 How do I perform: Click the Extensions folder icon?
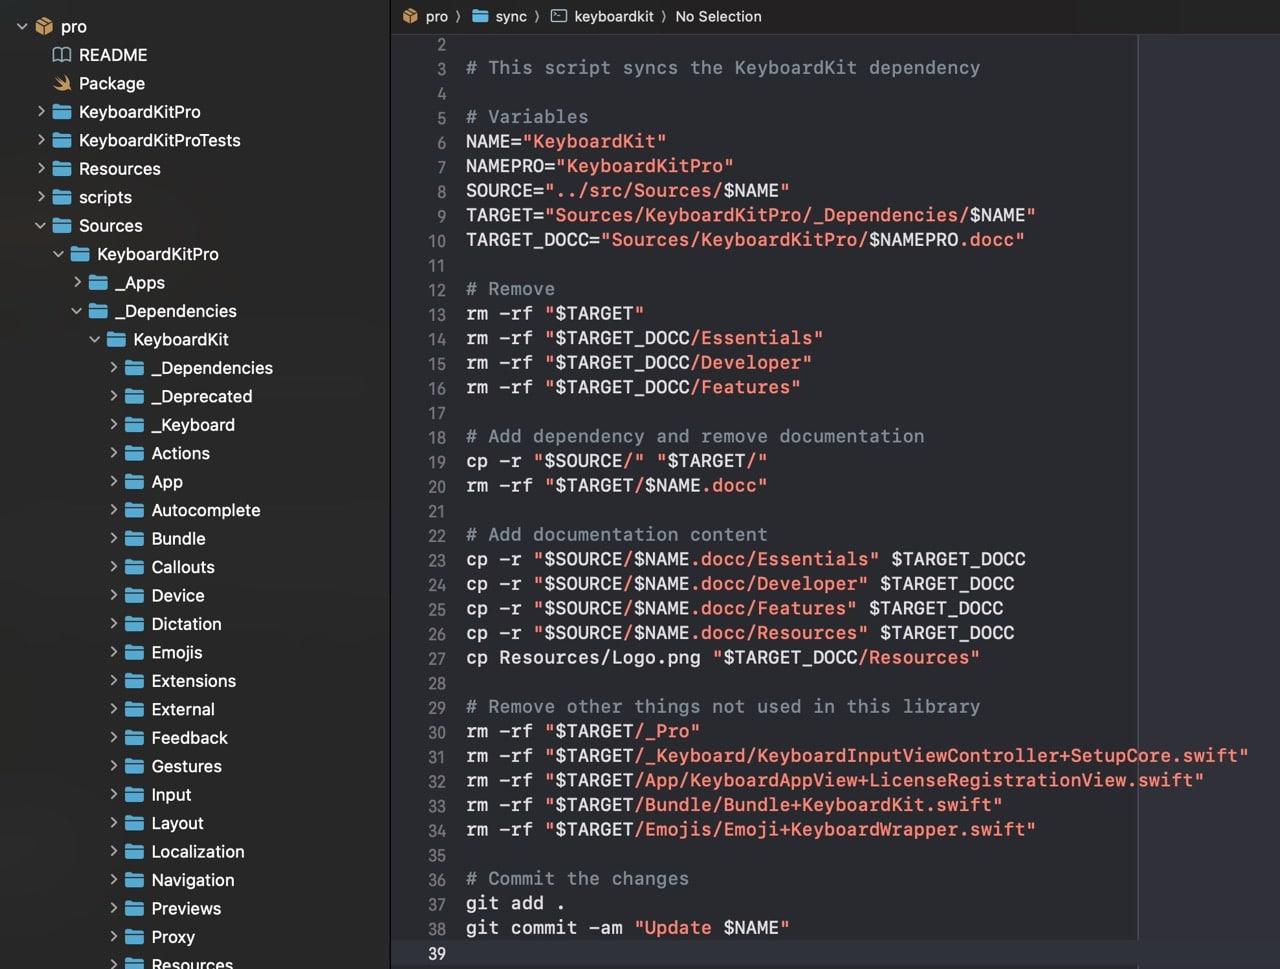tap(134, 681)
